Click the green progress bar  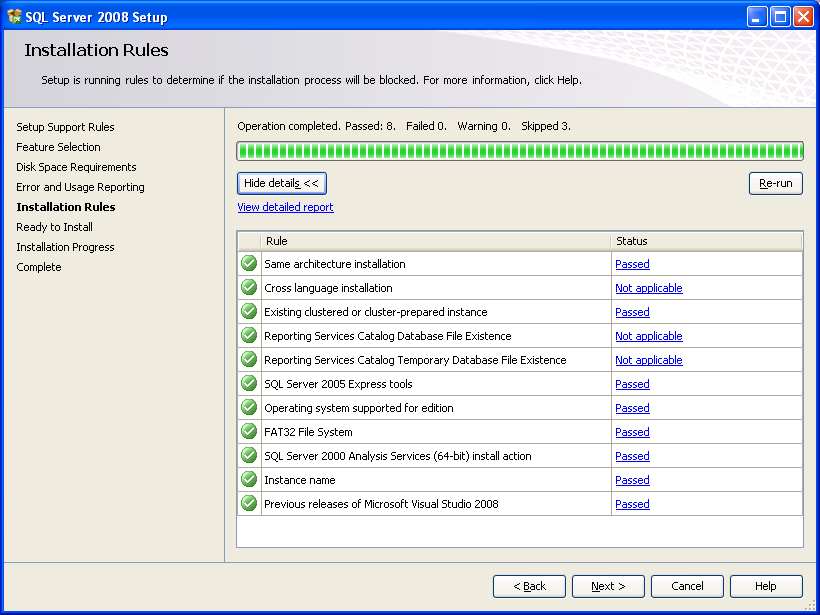click(520, 151)
